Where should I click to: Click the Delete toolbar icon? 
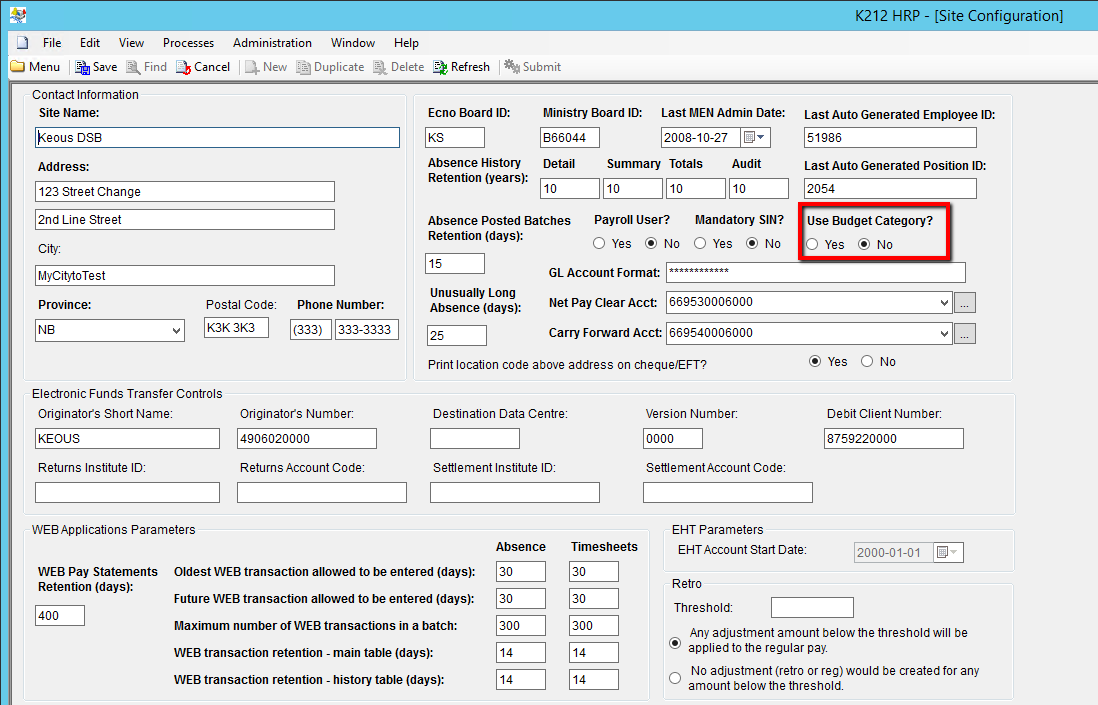click(x=380, y=67)
